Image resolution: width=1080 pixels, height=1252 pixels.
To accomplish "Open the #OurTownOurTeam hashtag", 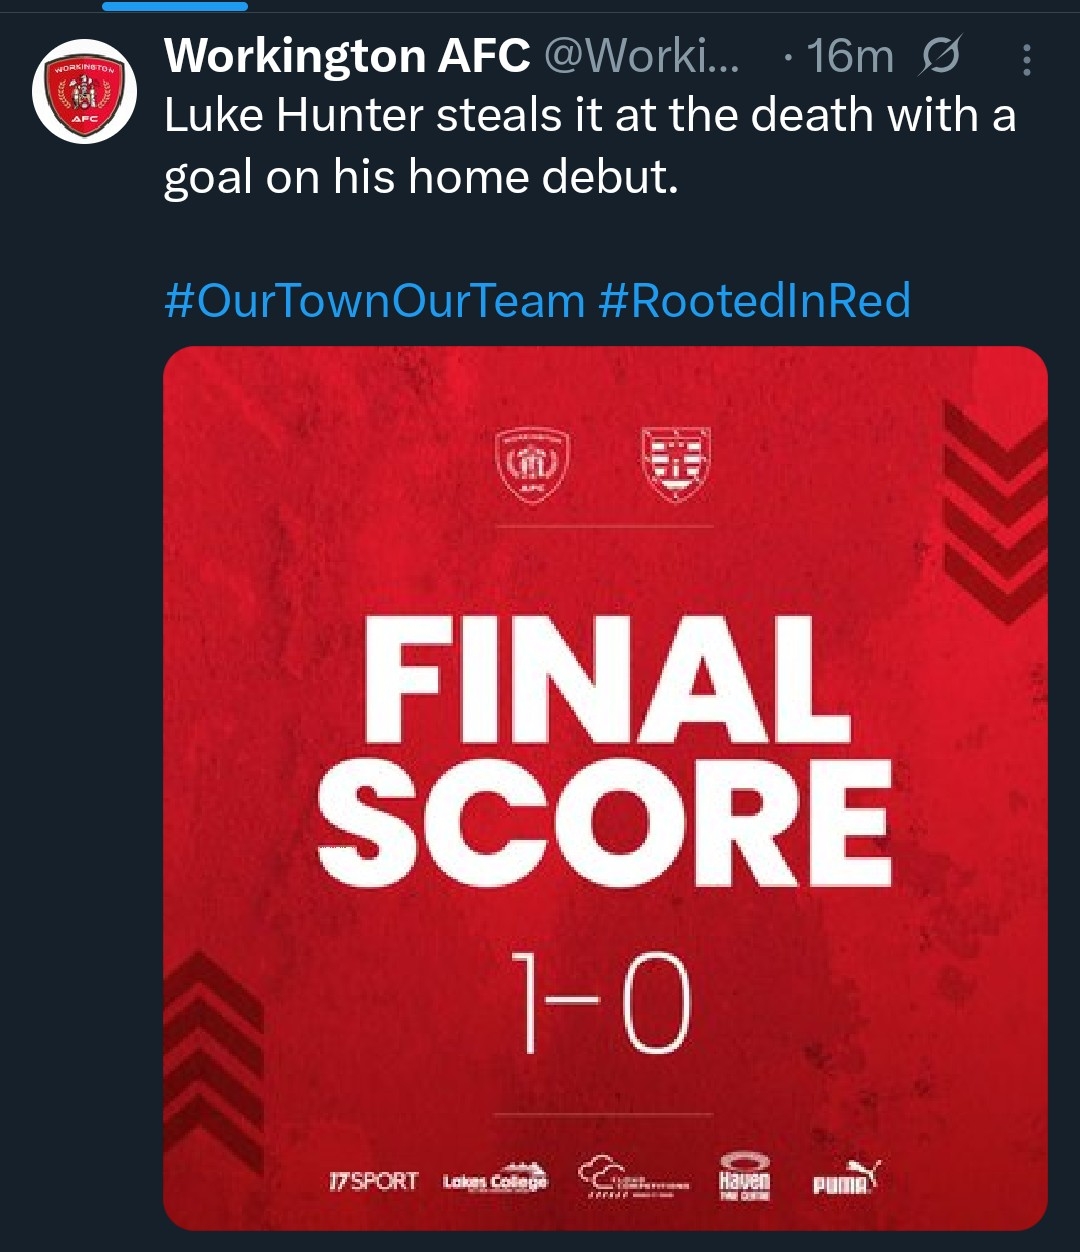I will click(374, 301).
